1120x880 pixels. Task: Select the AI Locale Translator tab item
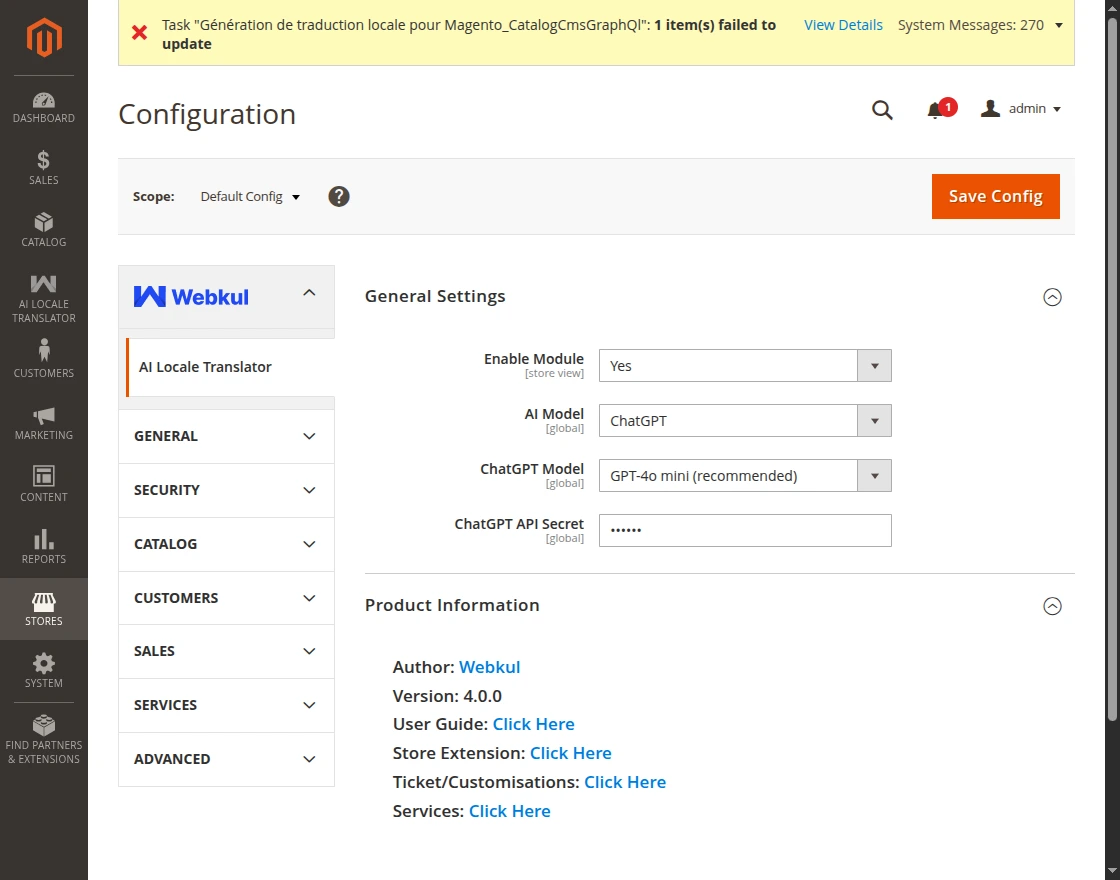(205, 367)
